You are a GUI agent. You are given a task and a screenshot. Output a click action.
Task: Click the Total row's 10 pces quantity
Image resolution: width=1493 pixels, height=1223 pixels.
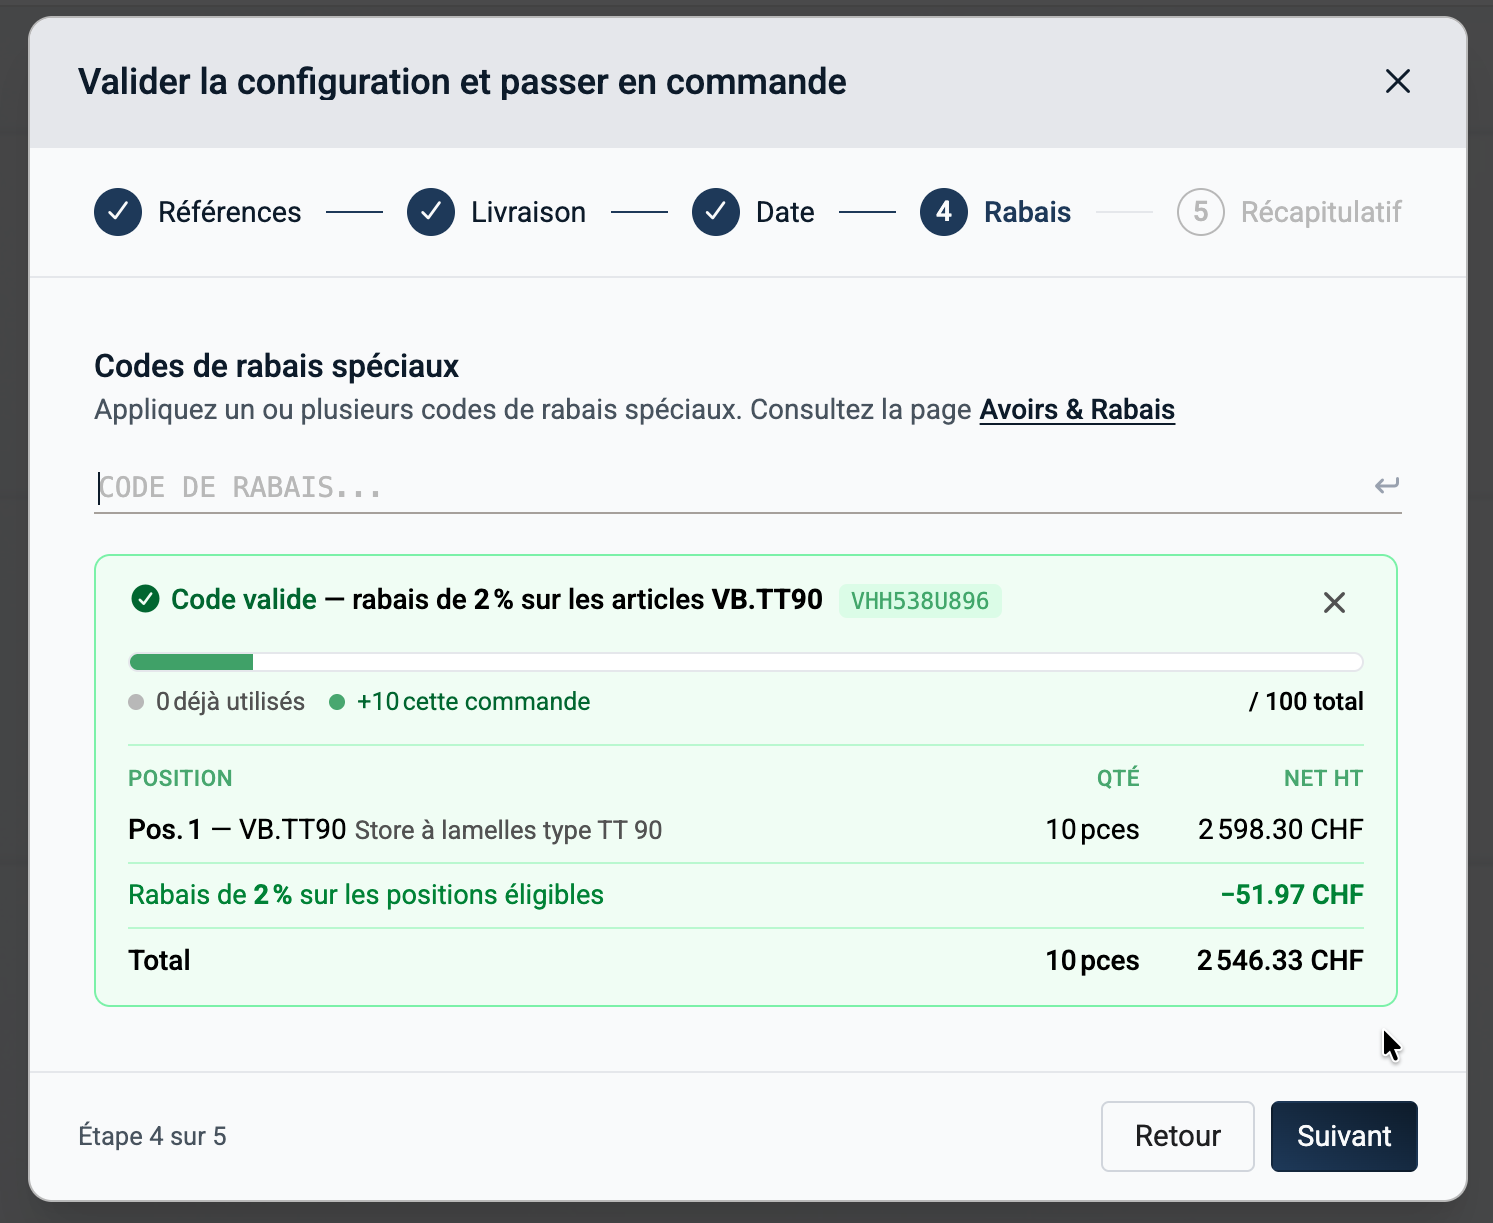[1093, 961]
